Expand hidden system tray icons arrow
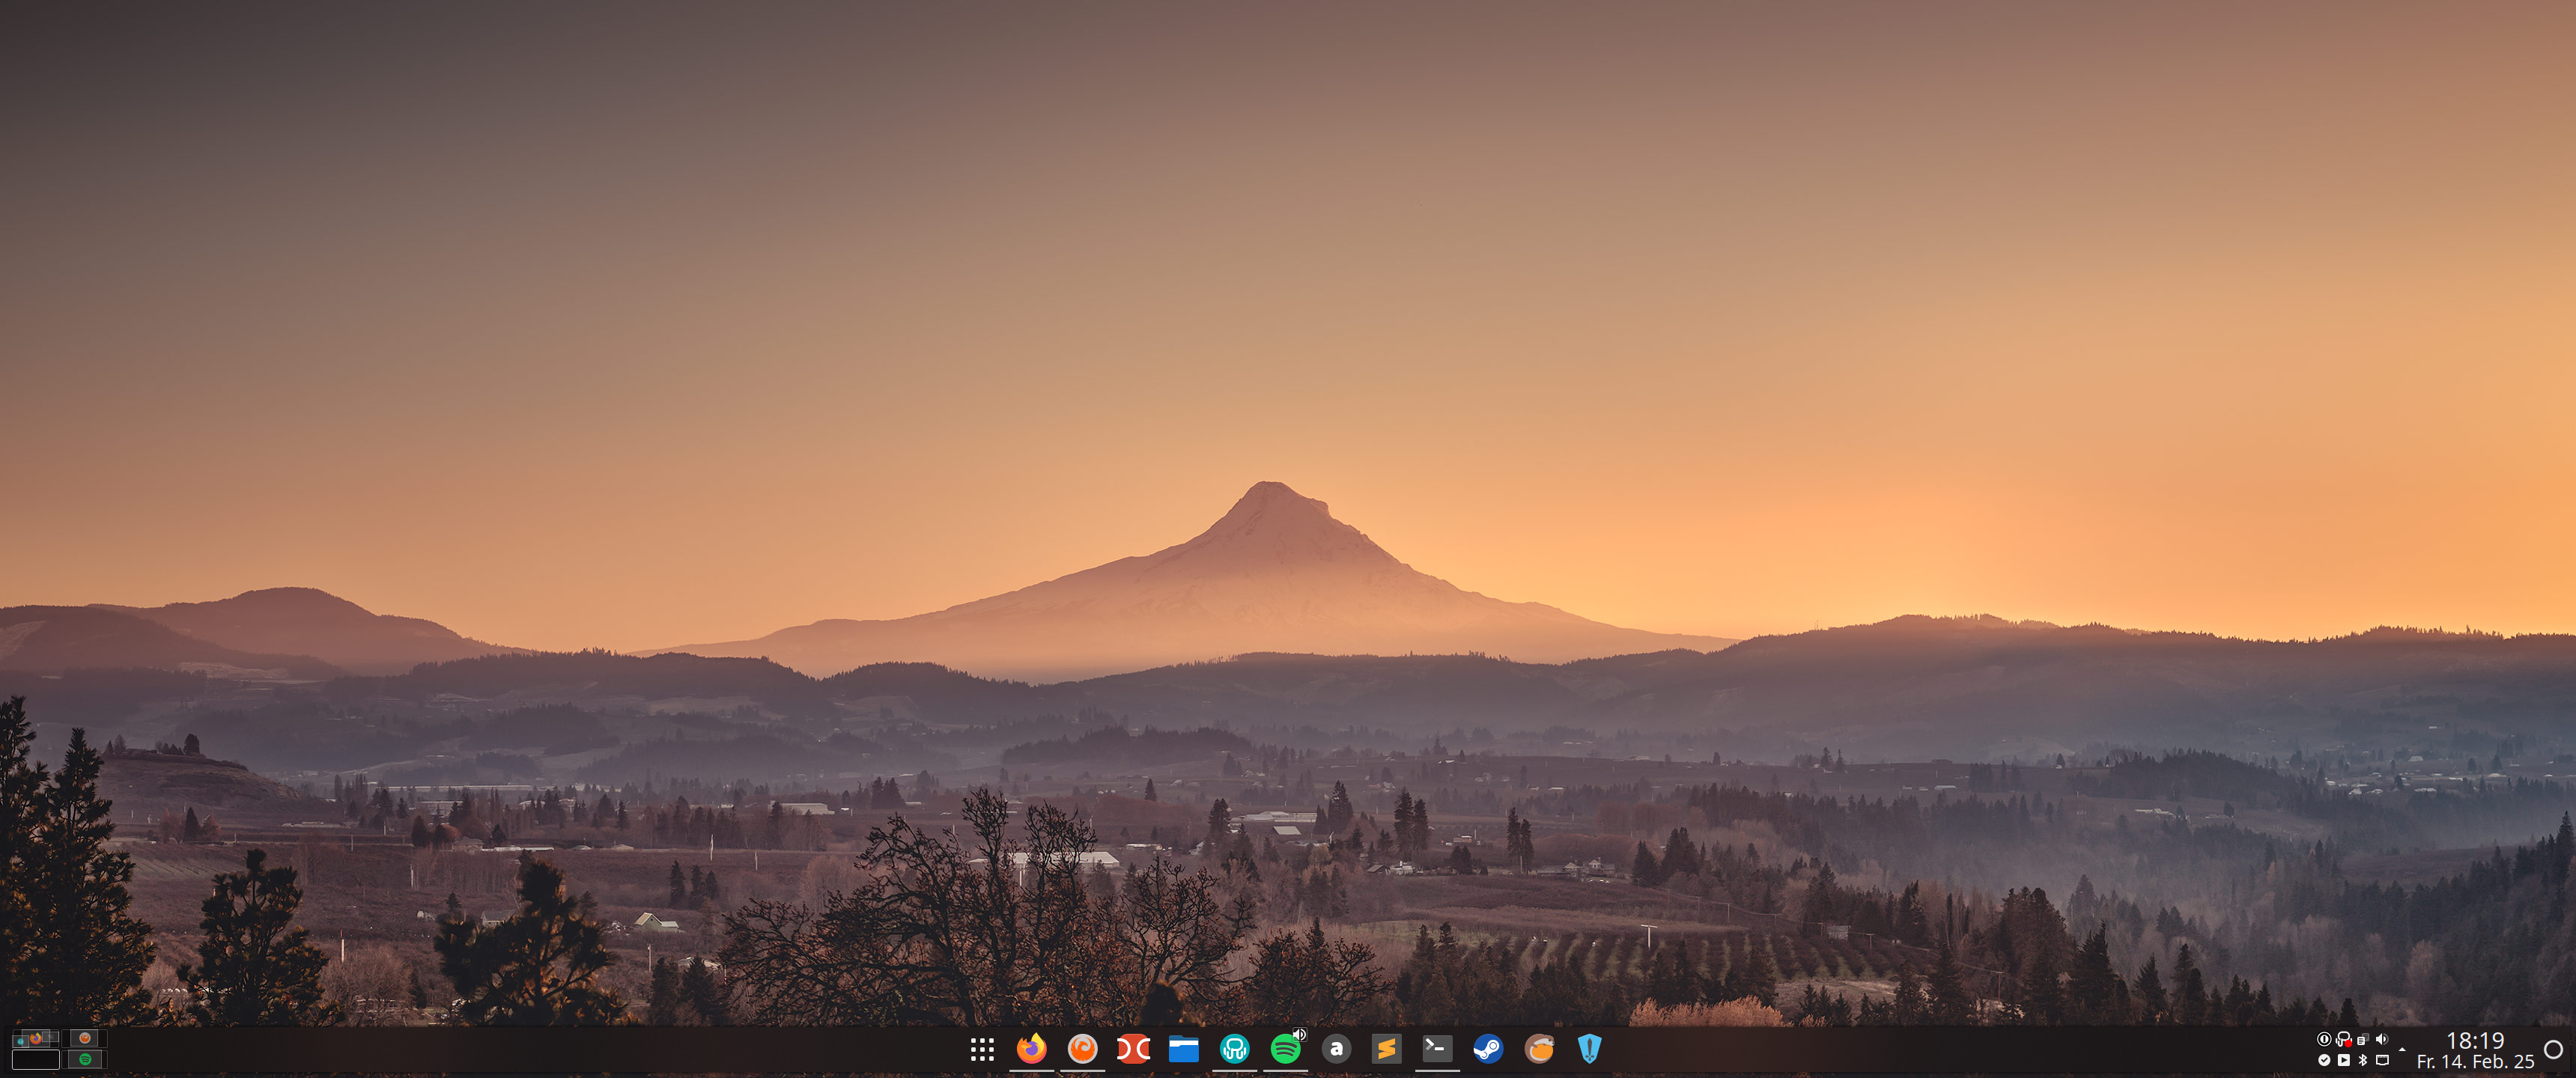 2402,1050
